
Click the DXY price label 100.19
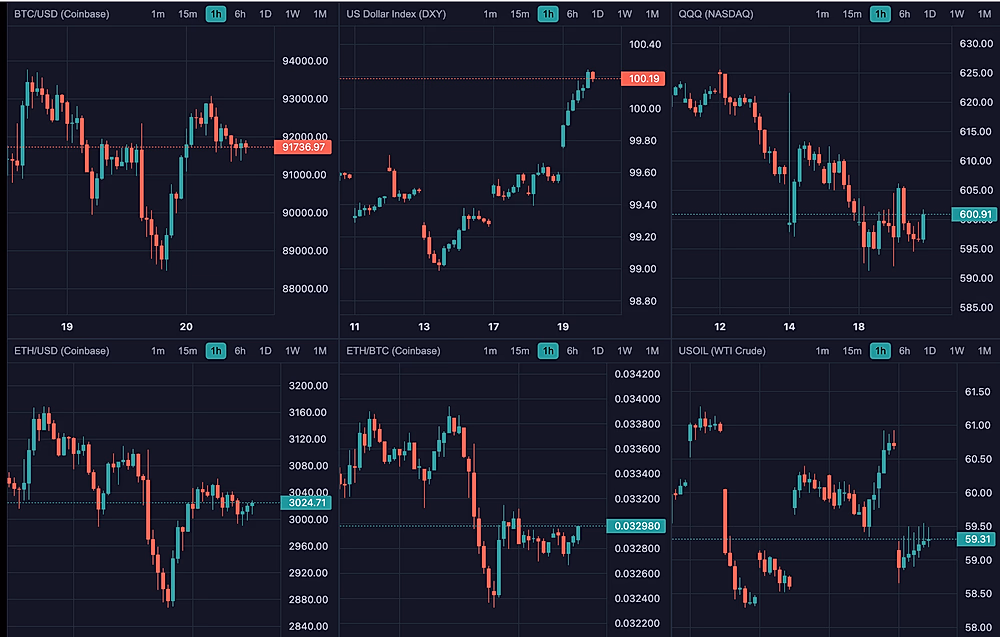tap(641, 78)
